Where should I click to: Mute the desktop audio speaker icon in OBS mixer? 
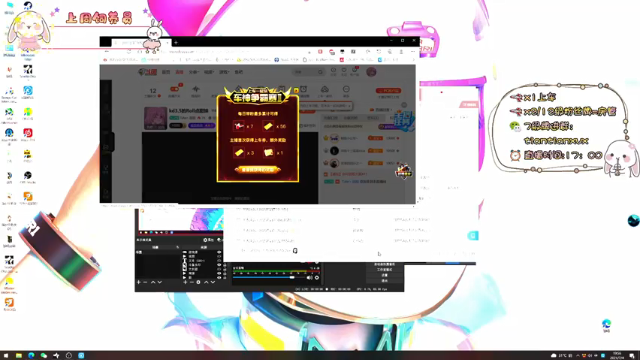[x=309, y=278]
